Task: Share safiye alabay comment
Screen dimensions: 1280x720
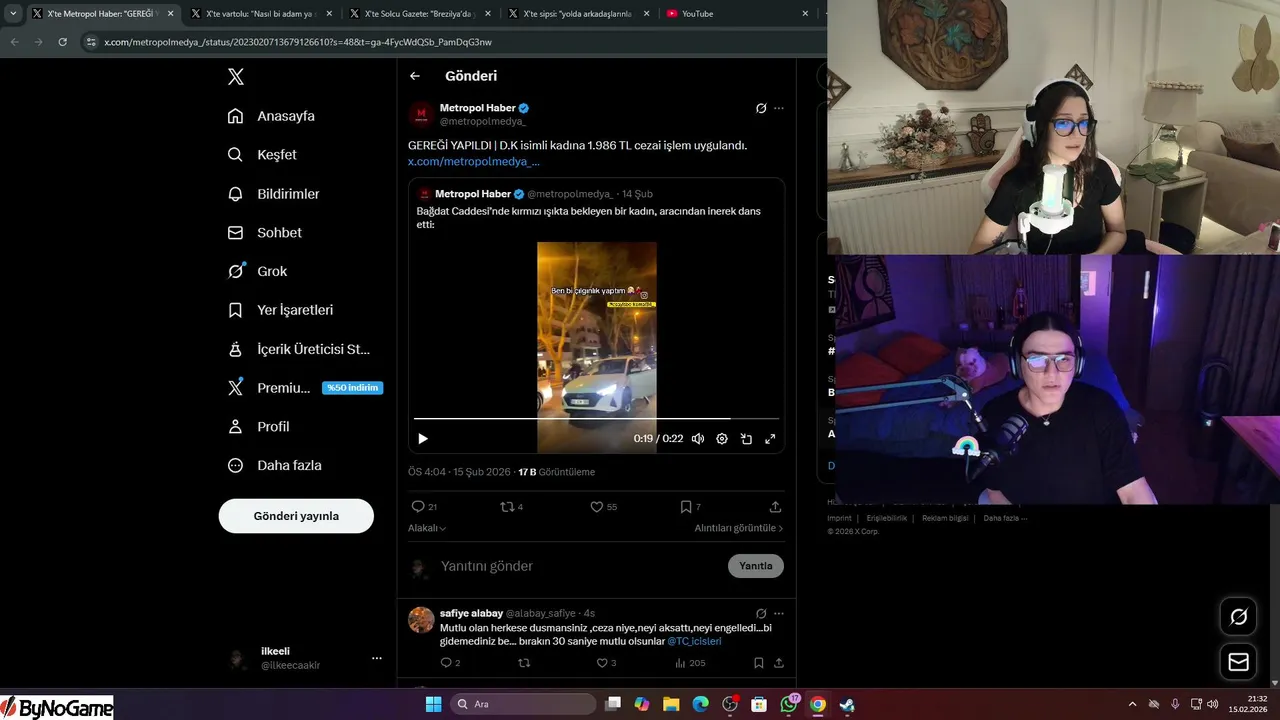Action: click(x=779, y=663)
